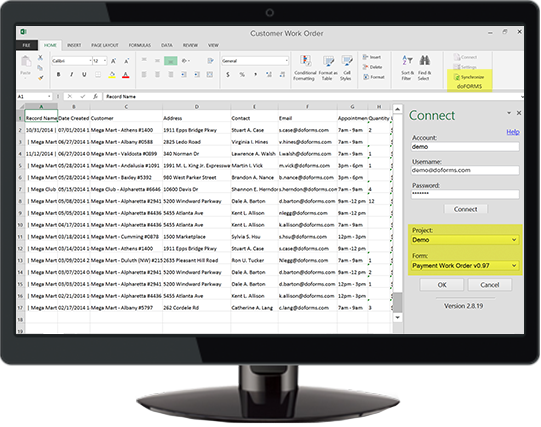
Task: Open Format as Table
Action: point(328,68)
